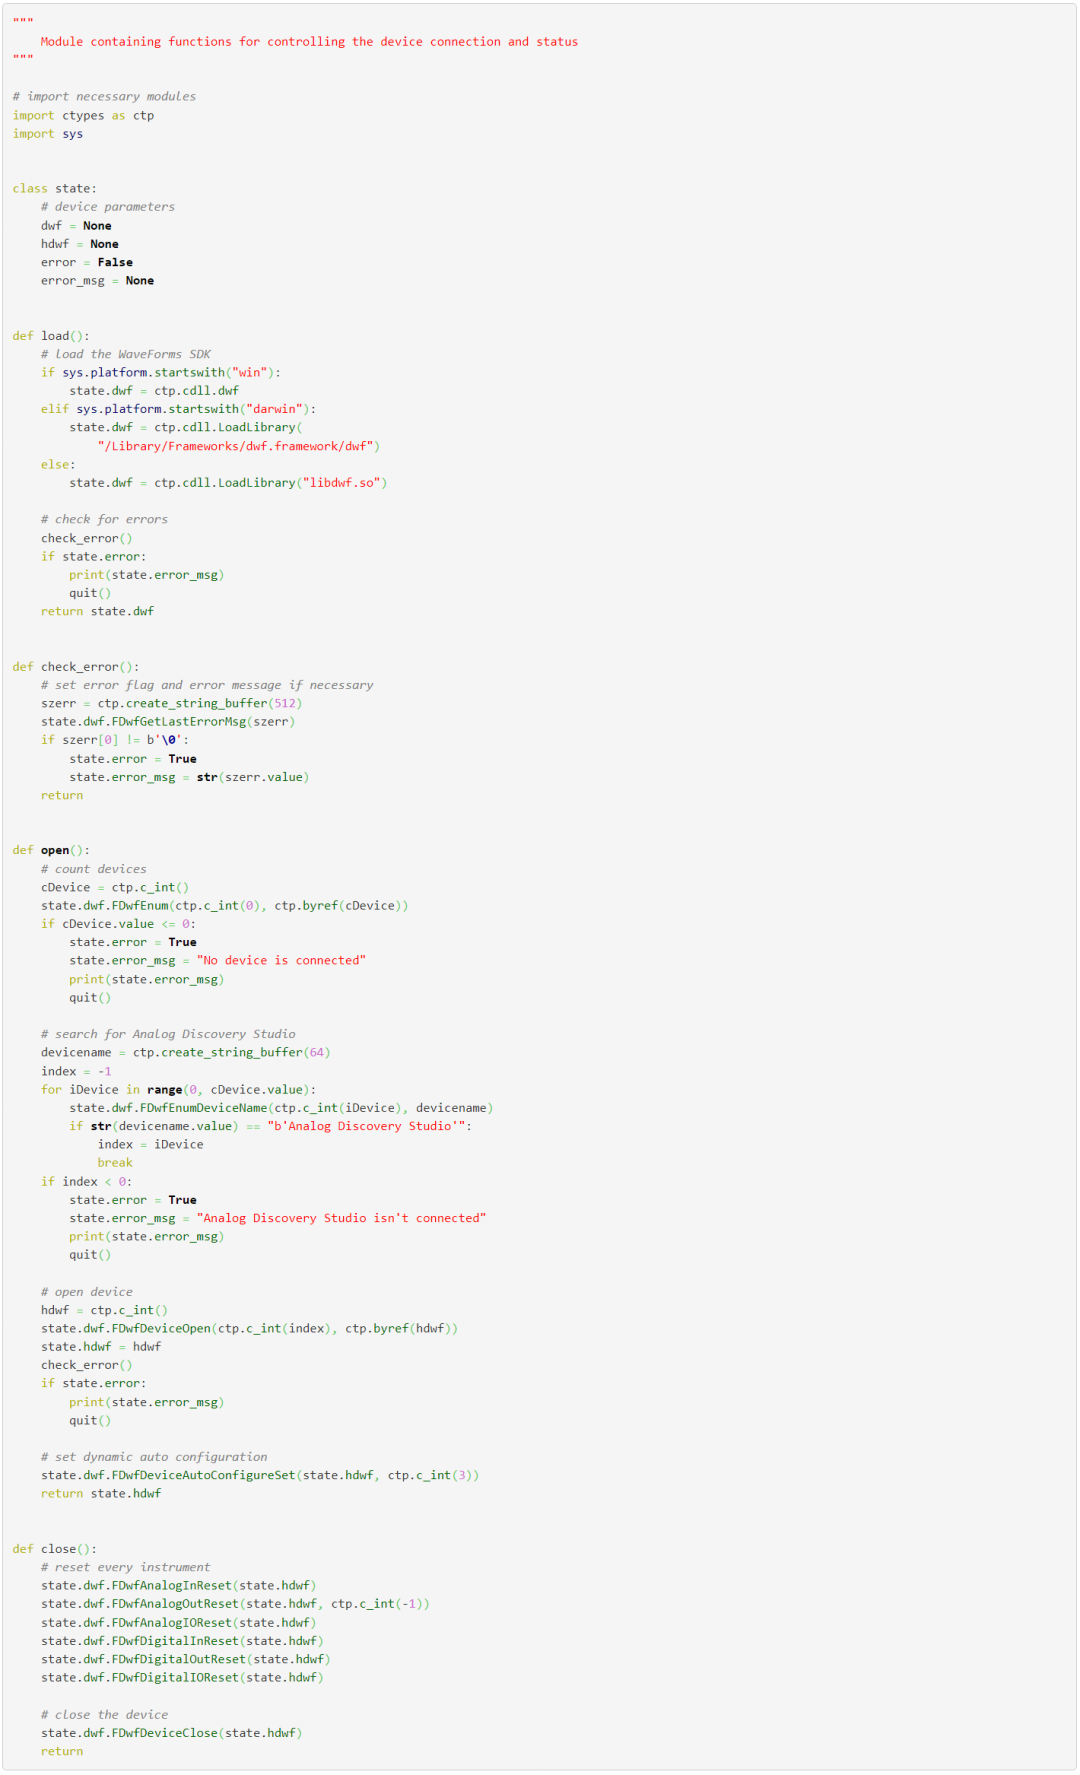The height and width of the screenshot is (1775, 1080).
Task: Click the '# set dynamic auto configuration' comment
Action: click(x=154, y=1457)
